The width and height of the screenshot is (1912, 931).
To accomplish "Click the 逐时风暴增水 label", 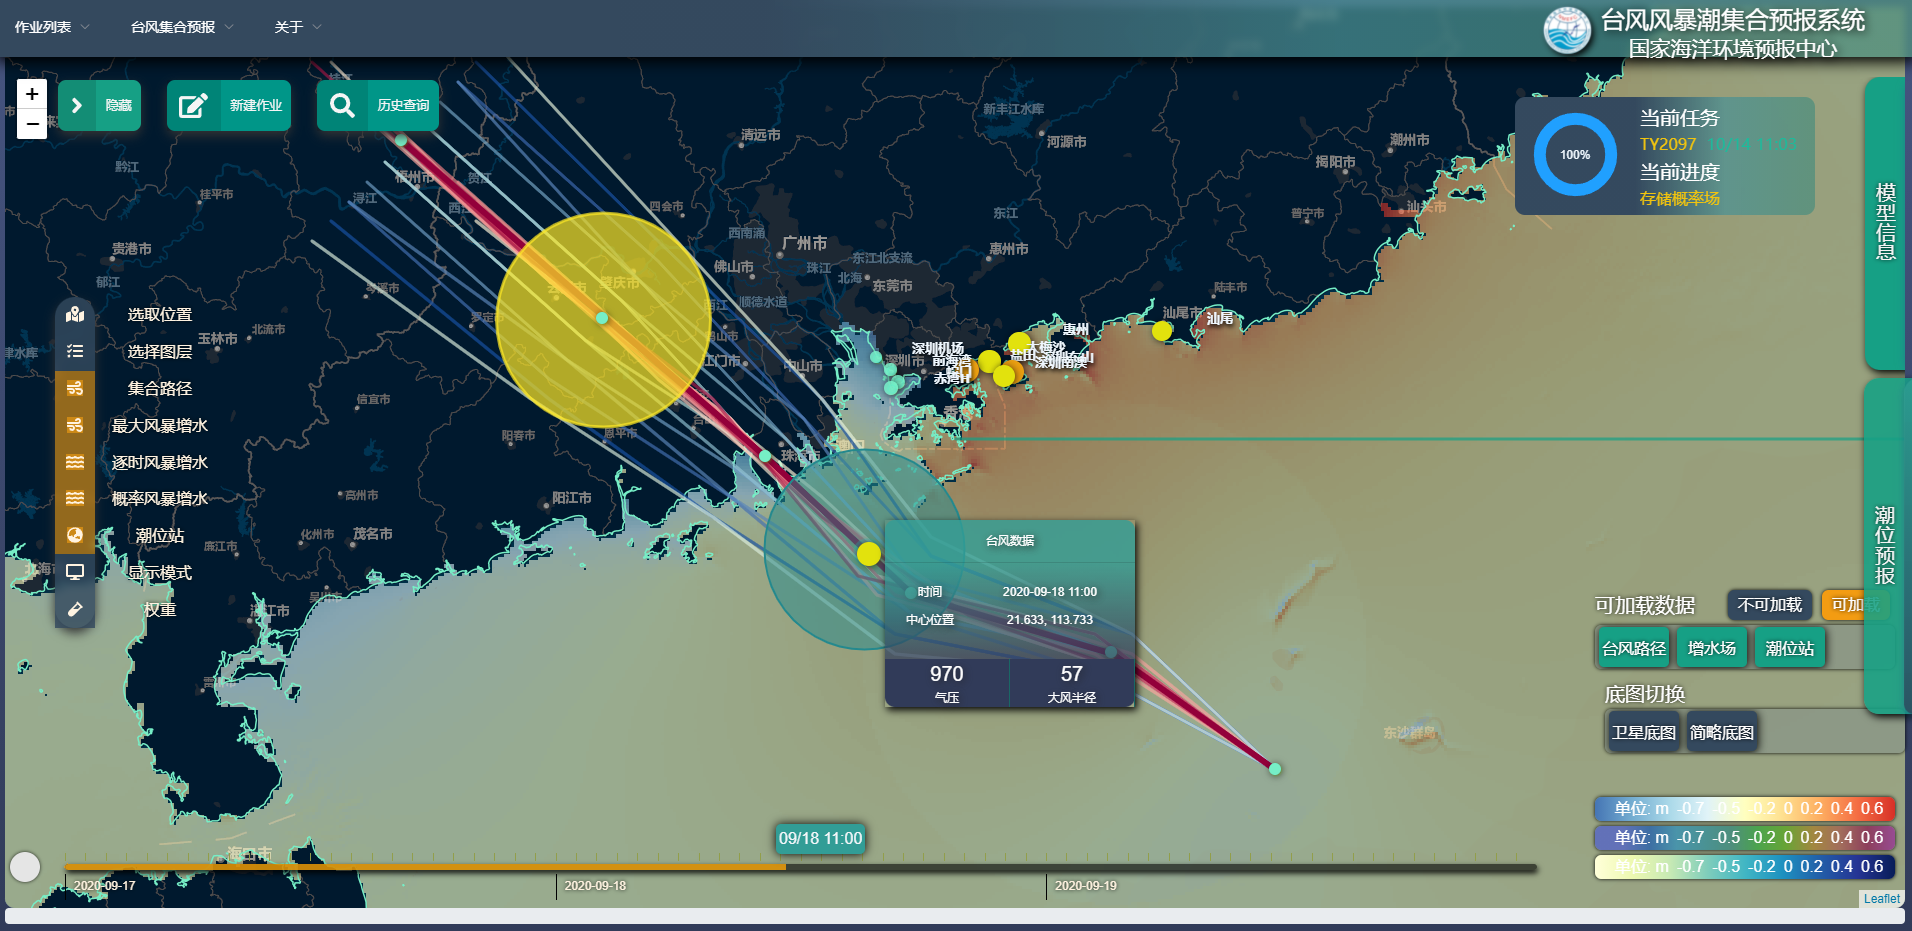I will click(x=160, y=462).
